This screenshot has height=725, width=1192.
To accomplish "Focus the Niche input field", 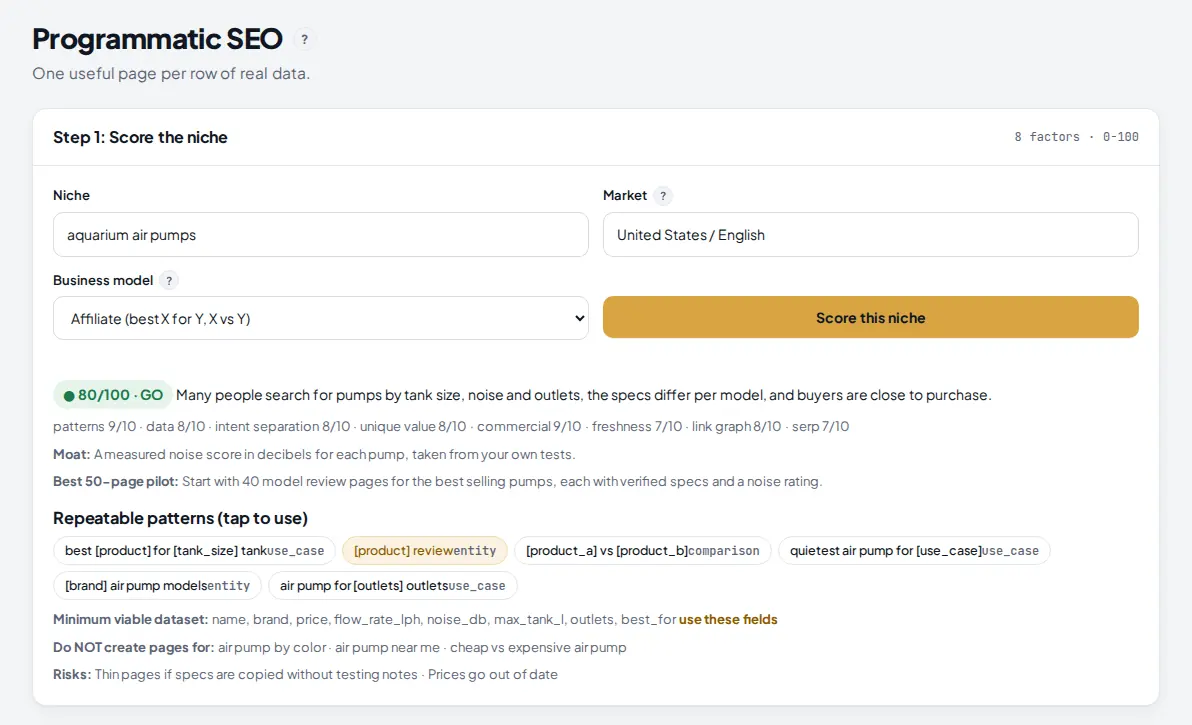I will coord(321,235).
